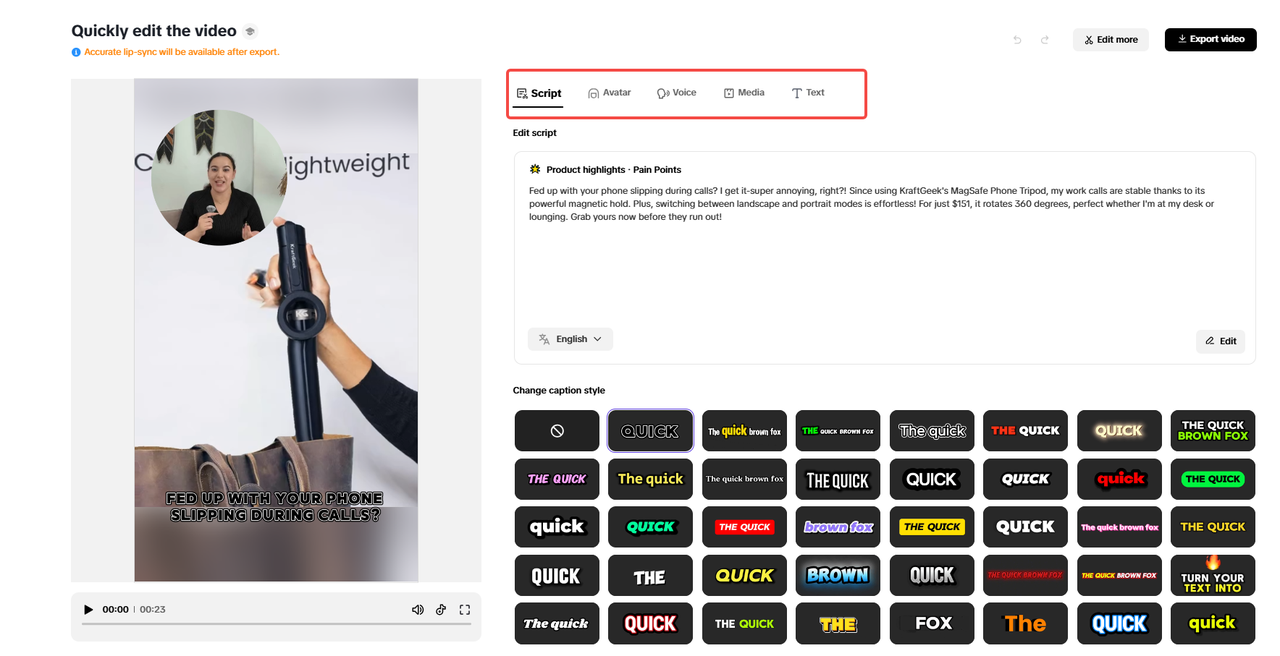Click the Edit more button
Image resolution: width=1280 pixels, height=656 pixels.
(1110, 39)
